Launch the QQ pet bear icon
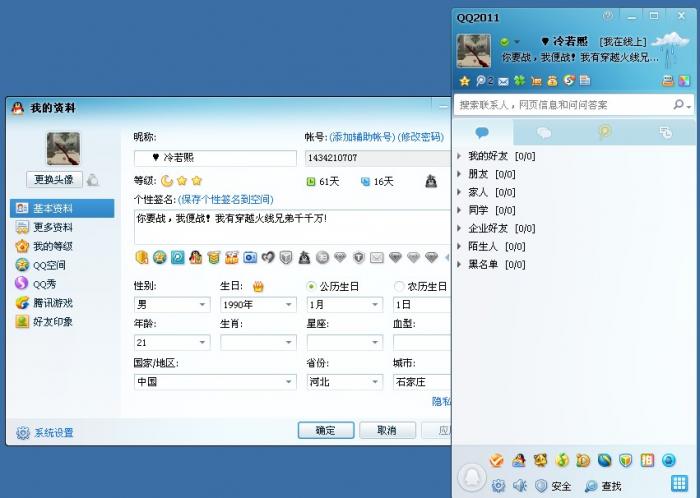Viewport: 700px width, 498px height. pos(540,460)
